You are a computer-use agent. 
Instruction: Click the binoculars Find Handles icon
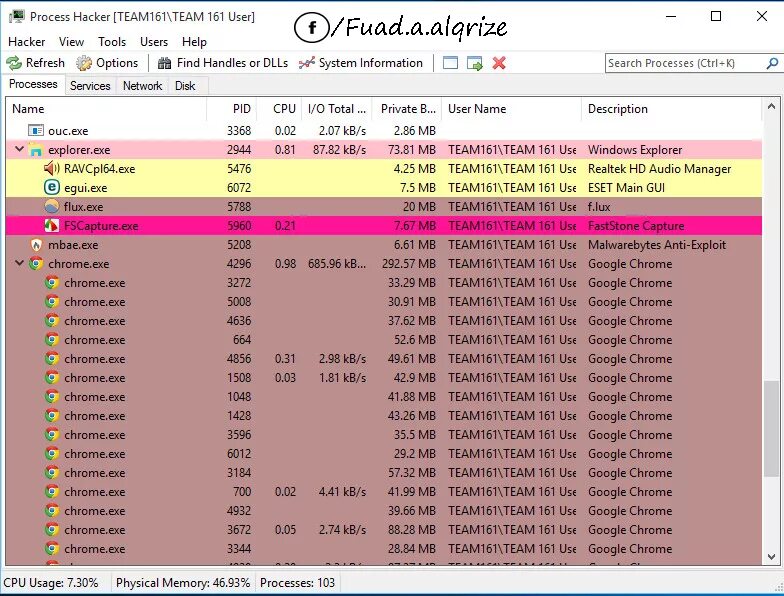pos(164,63)
